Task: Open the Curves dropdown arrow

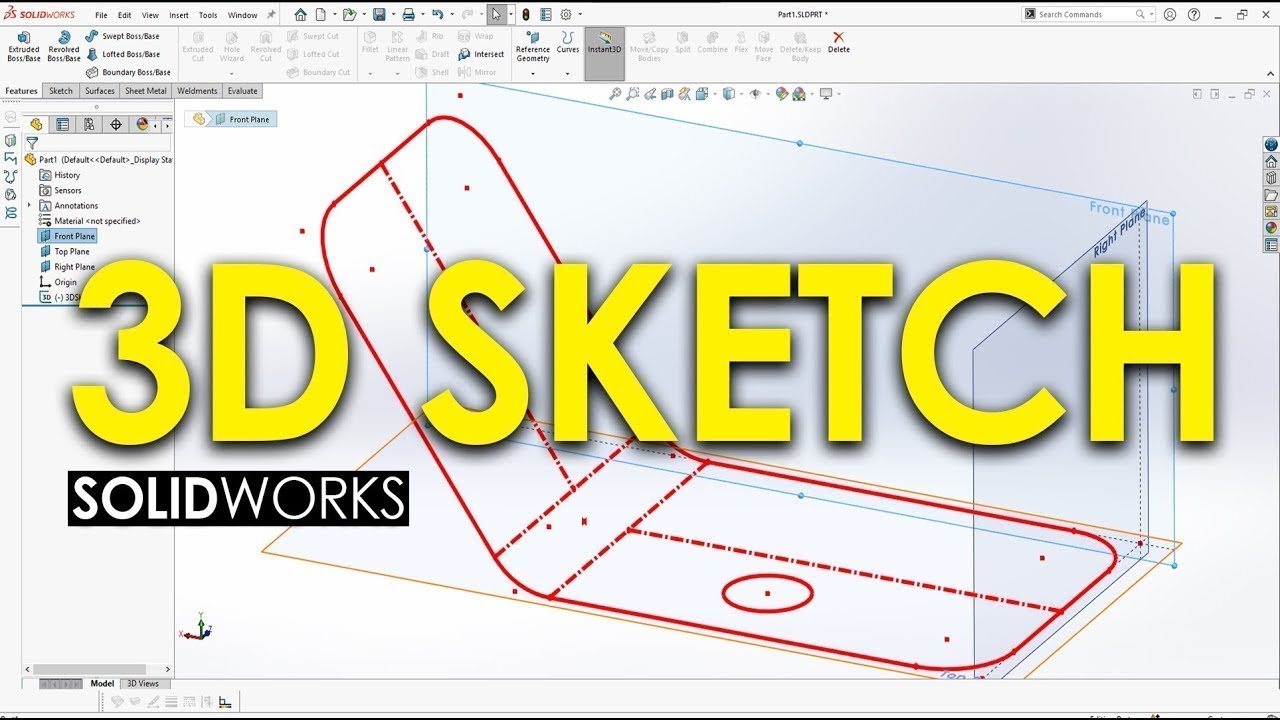Action: [x=567, y=73]
